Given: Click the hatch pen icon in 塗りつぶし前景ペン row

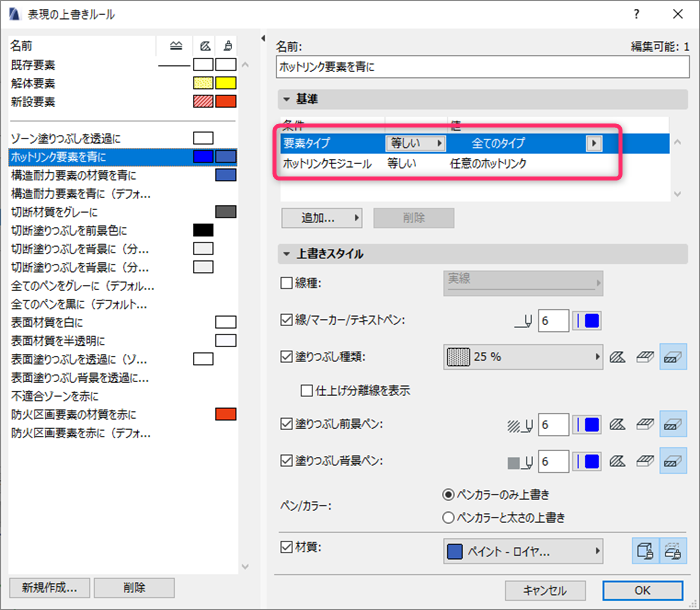Looking at the screenshot, I should pos(520,426).
